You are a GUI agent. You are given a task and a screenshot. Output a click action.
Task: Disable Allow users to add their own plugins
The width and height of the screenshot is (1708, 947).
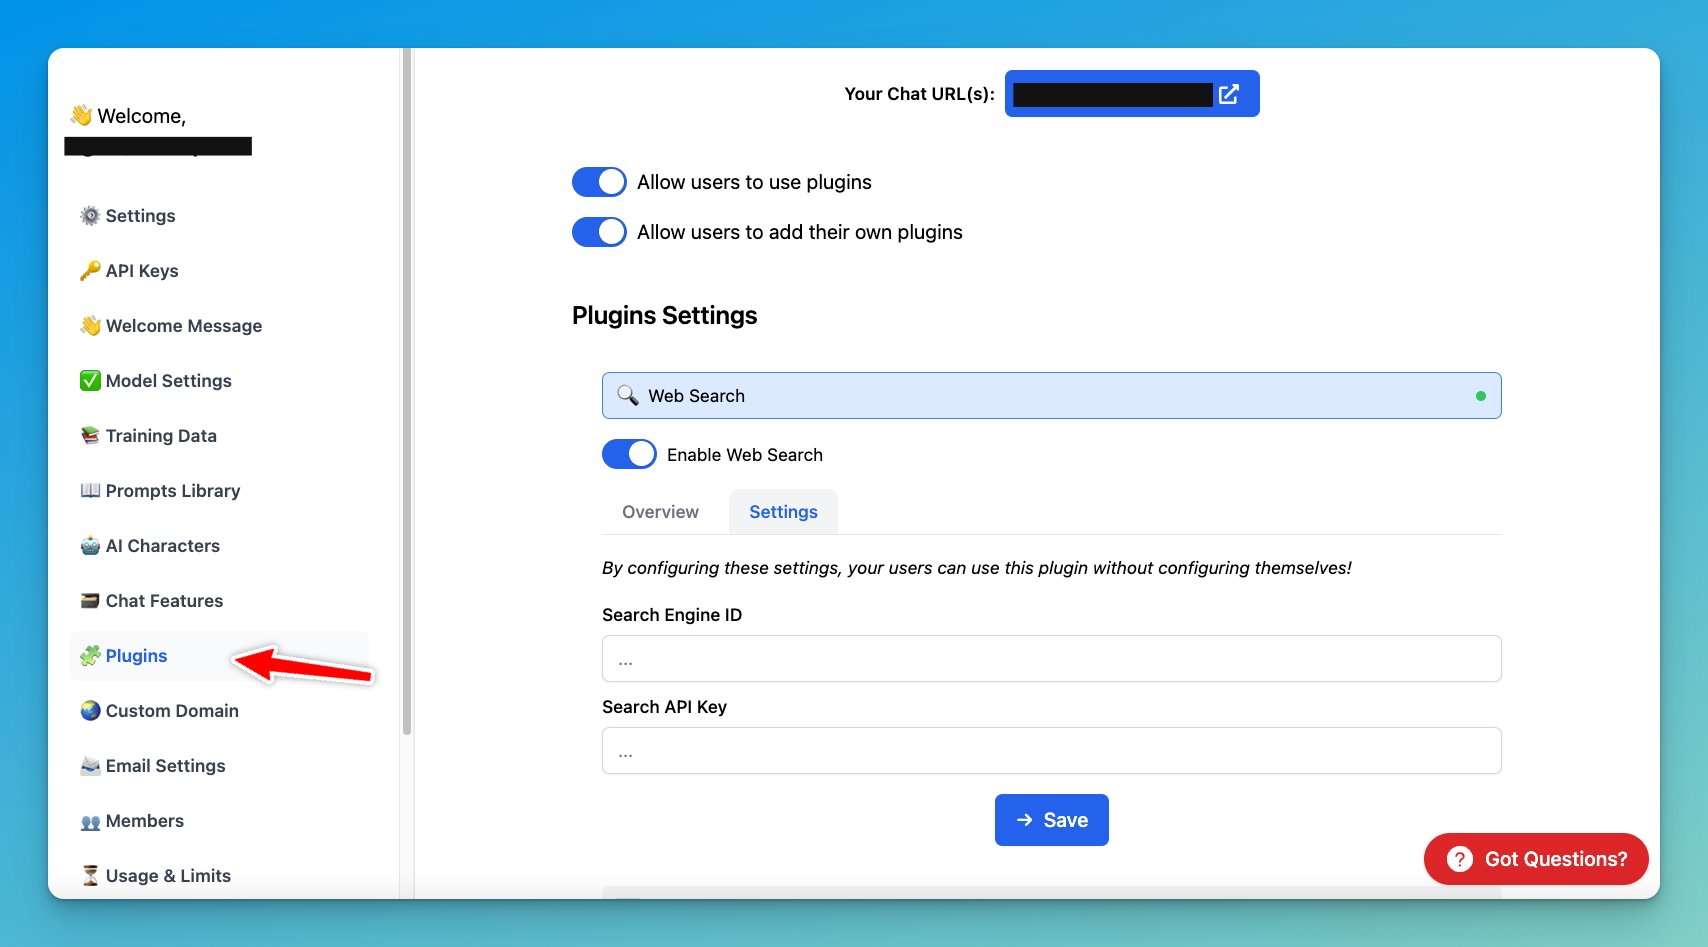click(x=598, y=231)
